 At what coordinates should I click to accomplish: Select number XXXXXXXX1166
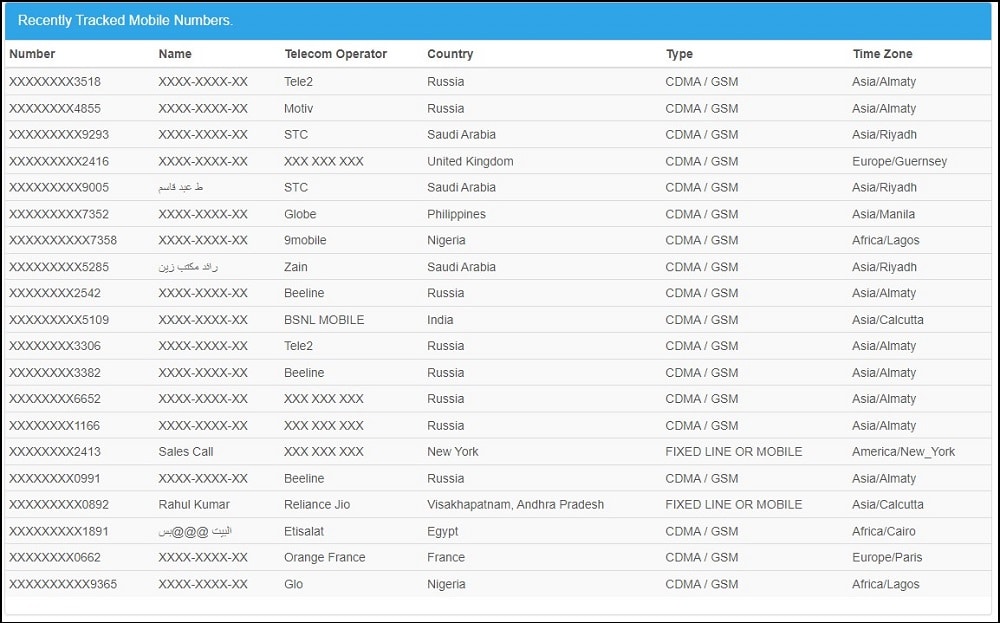tap(55, 426)
